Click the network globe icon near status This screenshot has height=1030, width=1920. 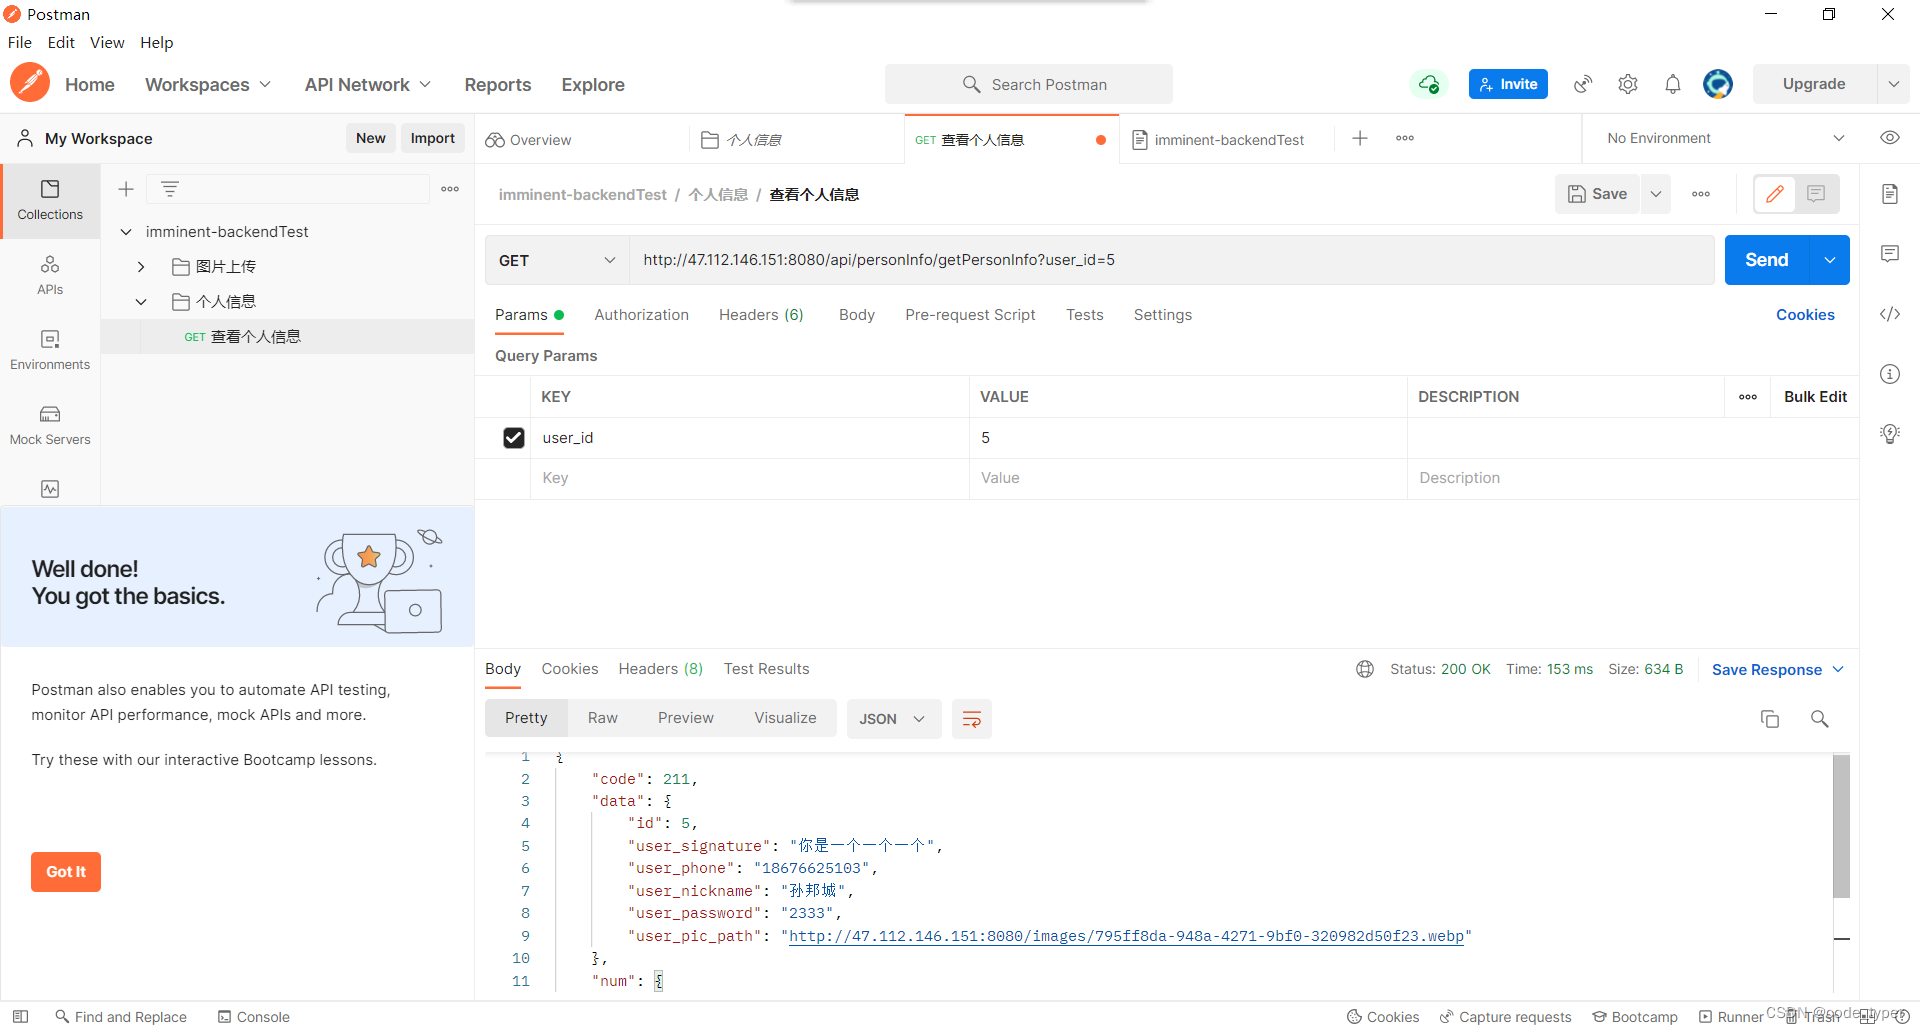(1365, 669)
